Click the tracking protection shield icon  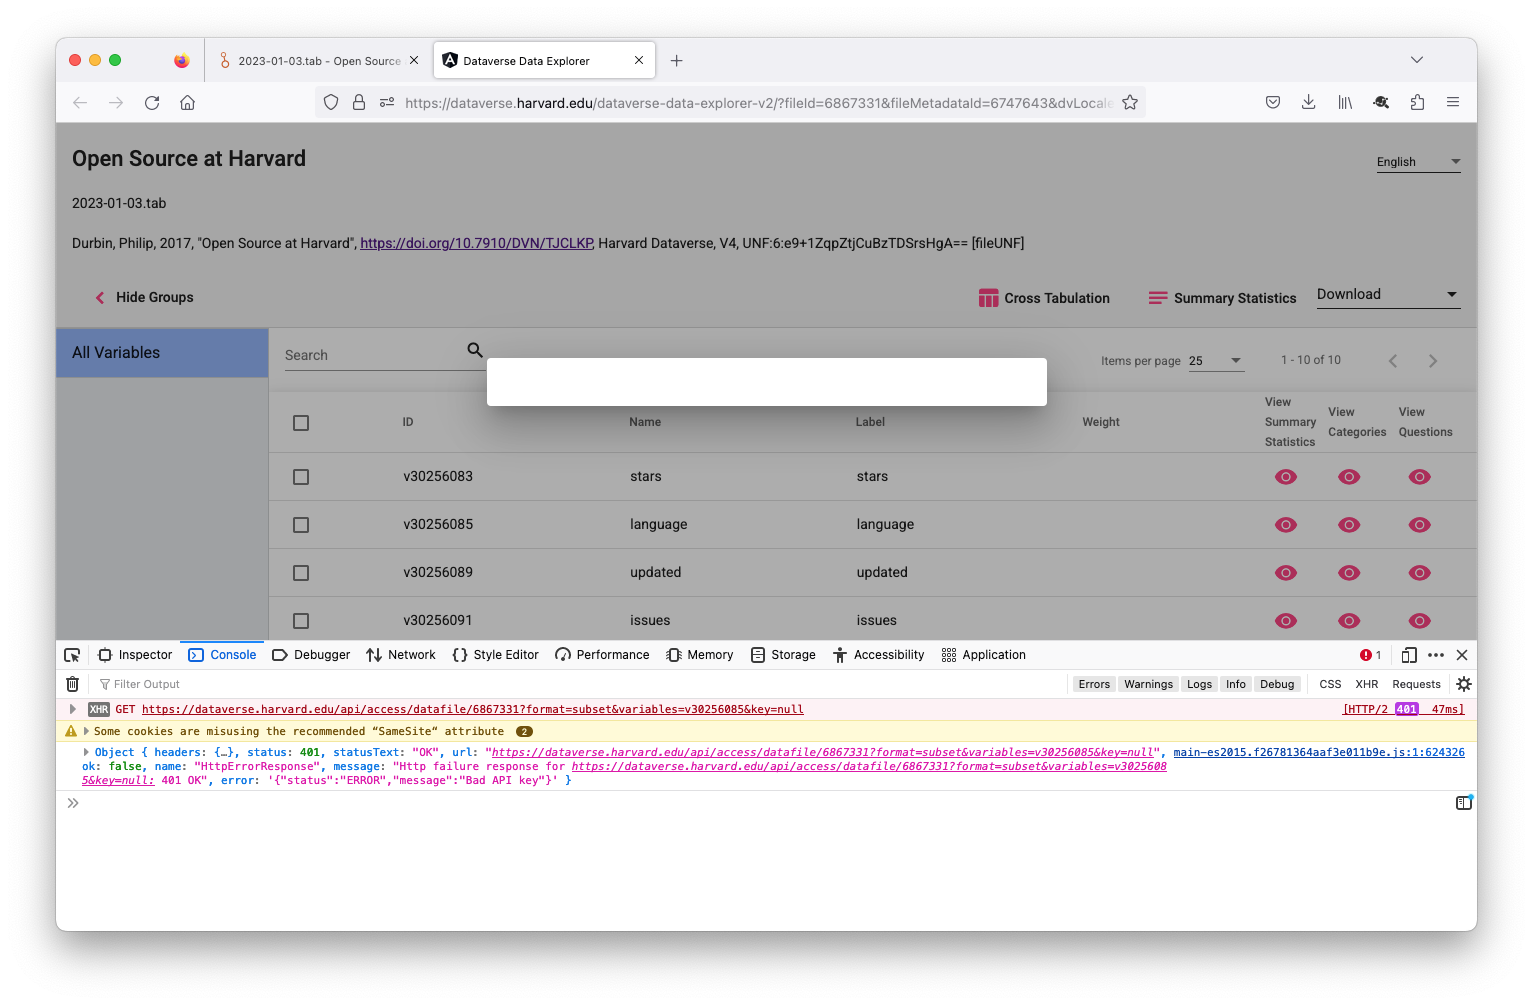coord(331,102)
